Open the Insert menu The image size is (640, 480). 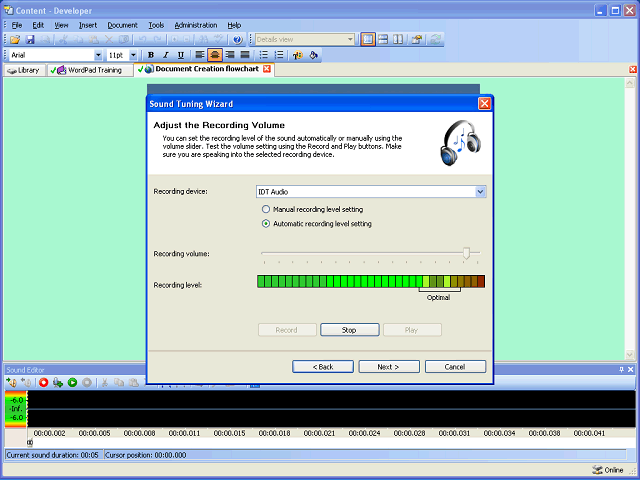pos(88,25)
